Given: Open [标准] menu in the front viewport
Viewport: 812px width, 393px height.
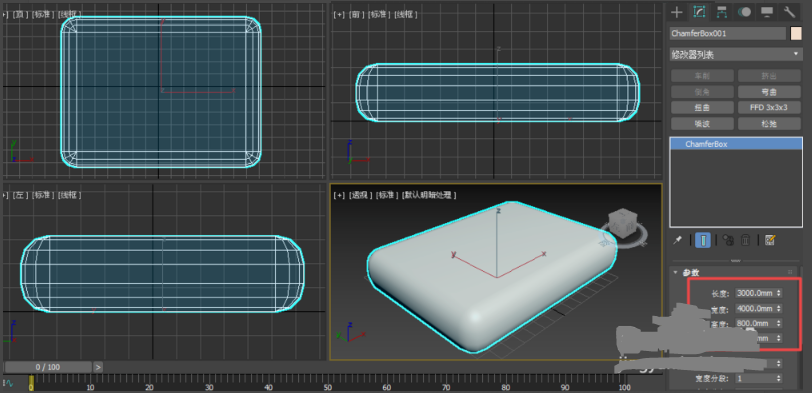Looking at the screenshot, I should click(379, 14).
